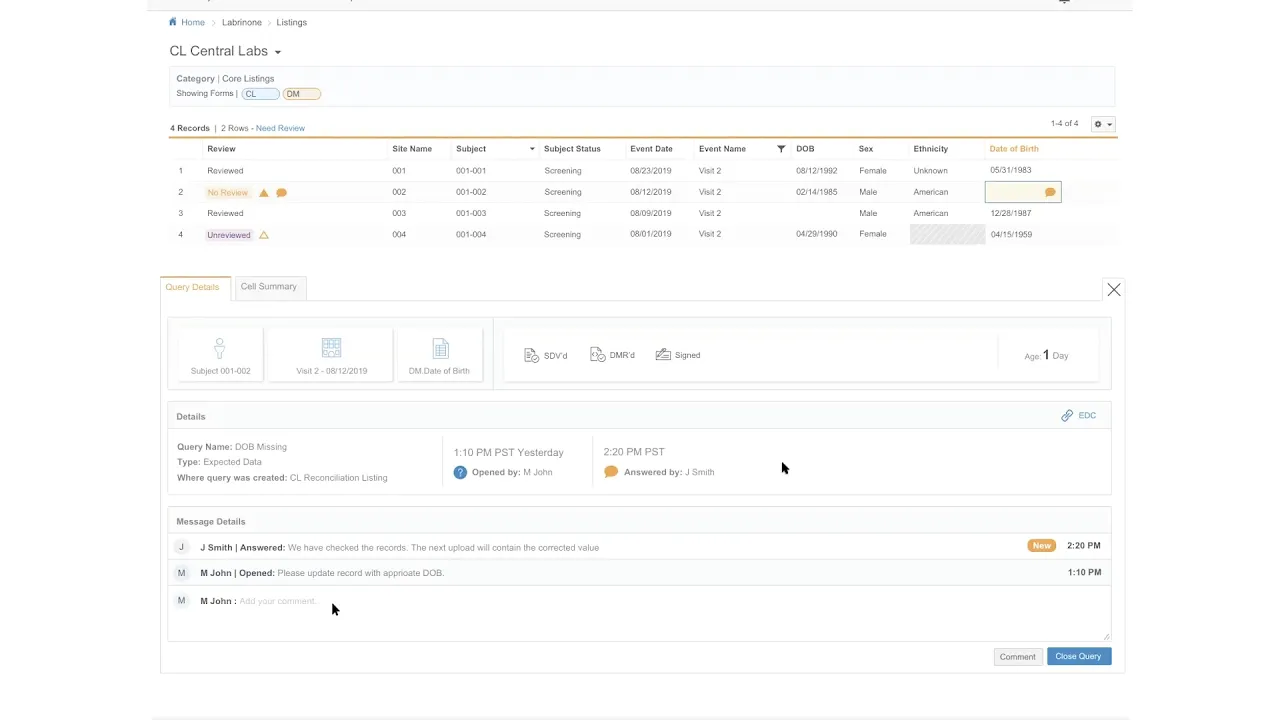Click the Date of Birth value 05/31/1983
This screenshot has height=720, width=1280.
(1010, 170)
